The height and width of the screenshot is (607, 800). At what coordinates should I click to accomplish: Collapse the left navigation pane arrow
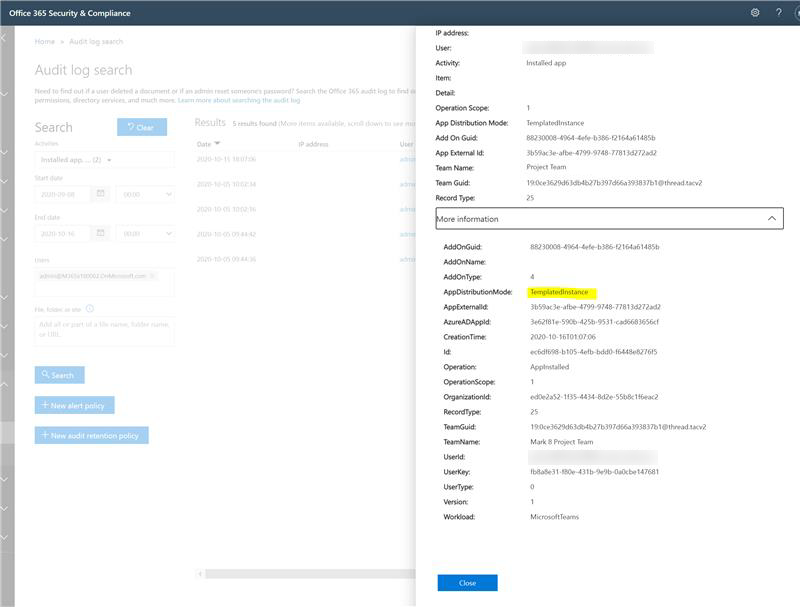[3, 39]
